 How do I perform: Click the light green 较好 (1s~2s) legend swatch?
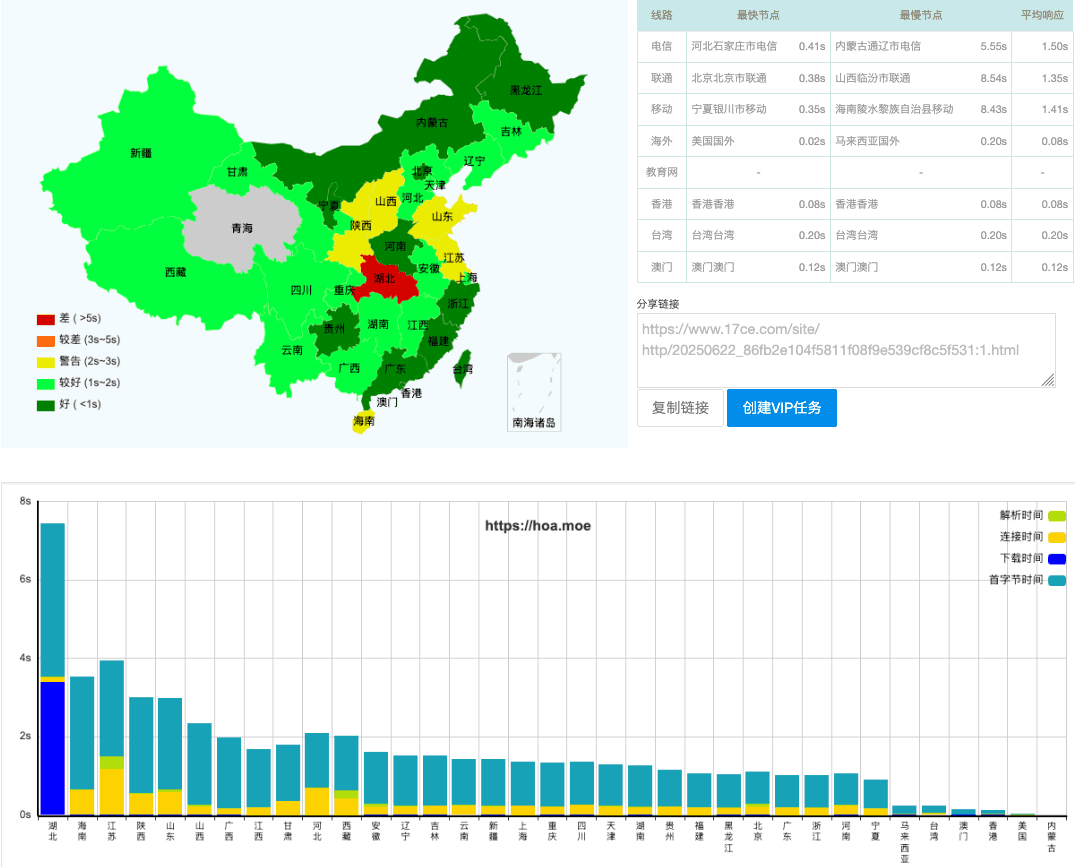[x=45, y=384]
